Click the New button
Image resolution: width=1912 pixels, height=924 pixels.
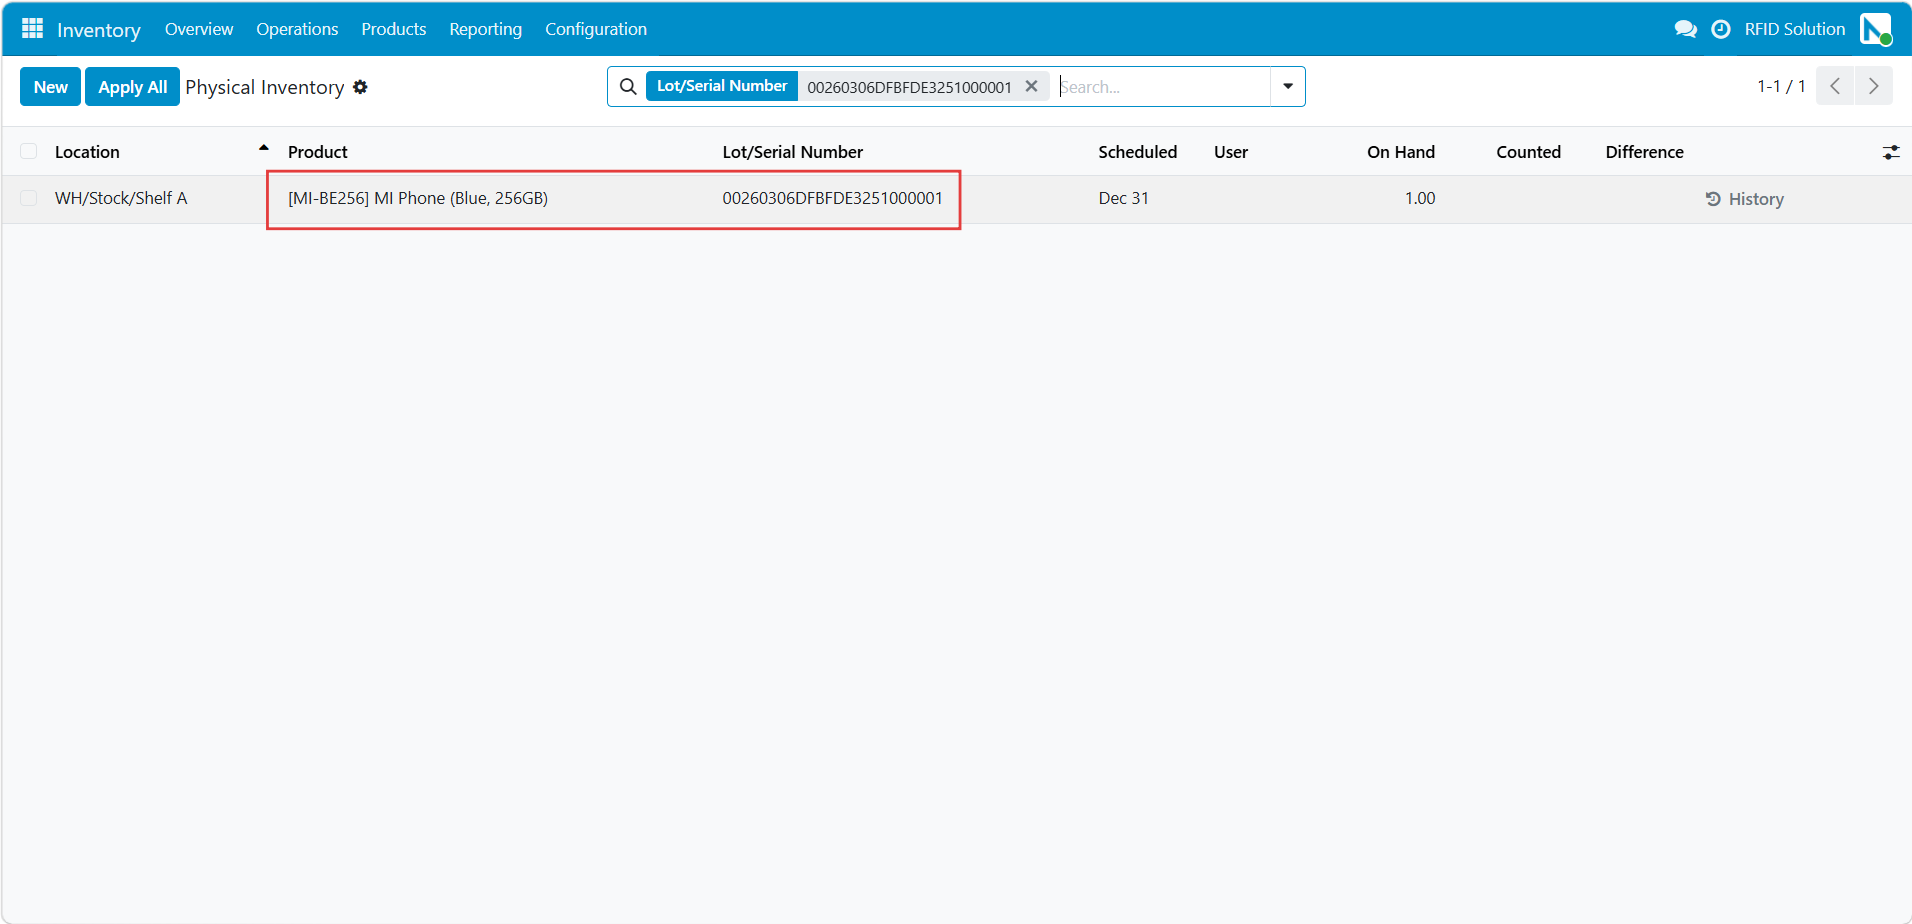(50, 86)
